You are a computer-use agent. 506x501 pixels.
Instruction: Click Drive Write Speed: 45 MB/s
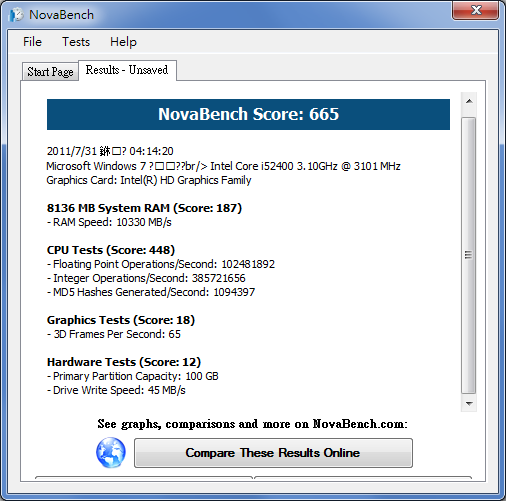coord(116,390)
